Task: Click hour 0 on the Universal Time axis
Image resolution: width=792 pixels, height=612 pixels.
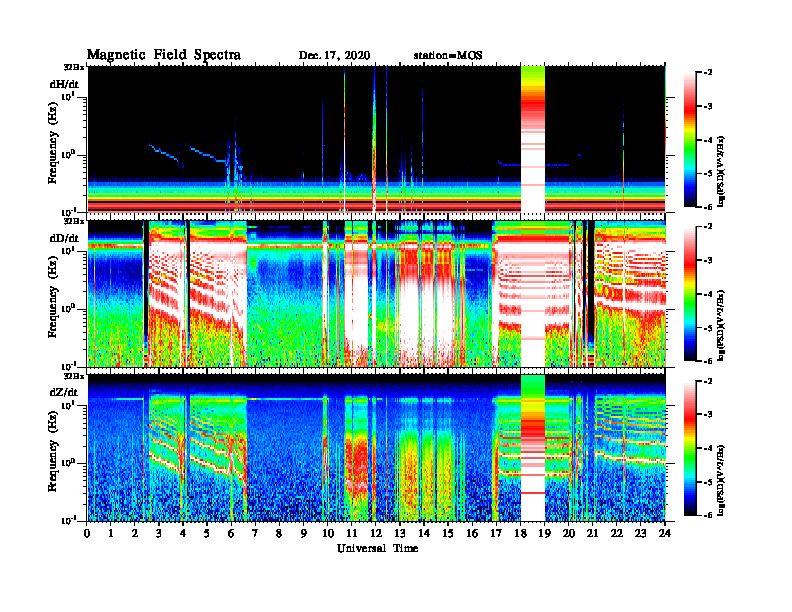Action: click(87, 534)
